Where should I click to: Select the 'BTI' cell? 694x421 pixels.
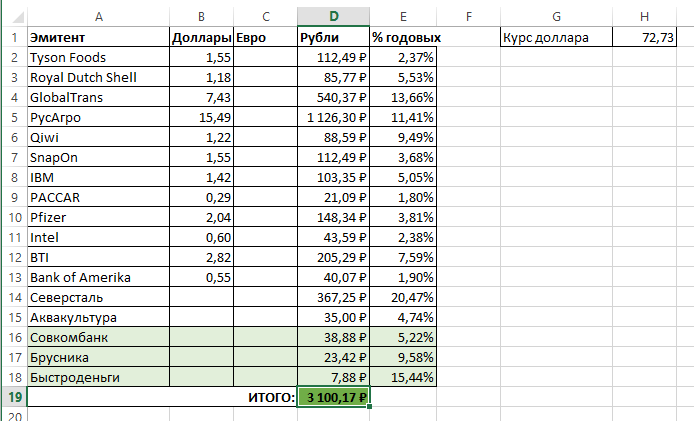[x=98, y=257]
